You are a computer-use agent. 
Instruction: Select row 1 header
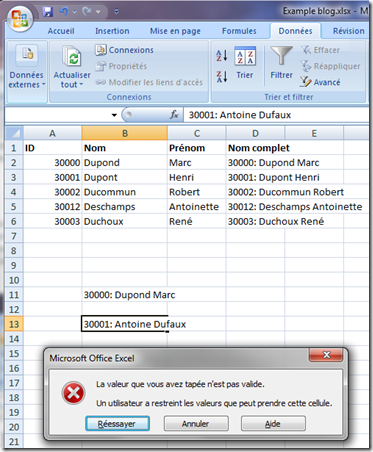click(x=14, y=148)
